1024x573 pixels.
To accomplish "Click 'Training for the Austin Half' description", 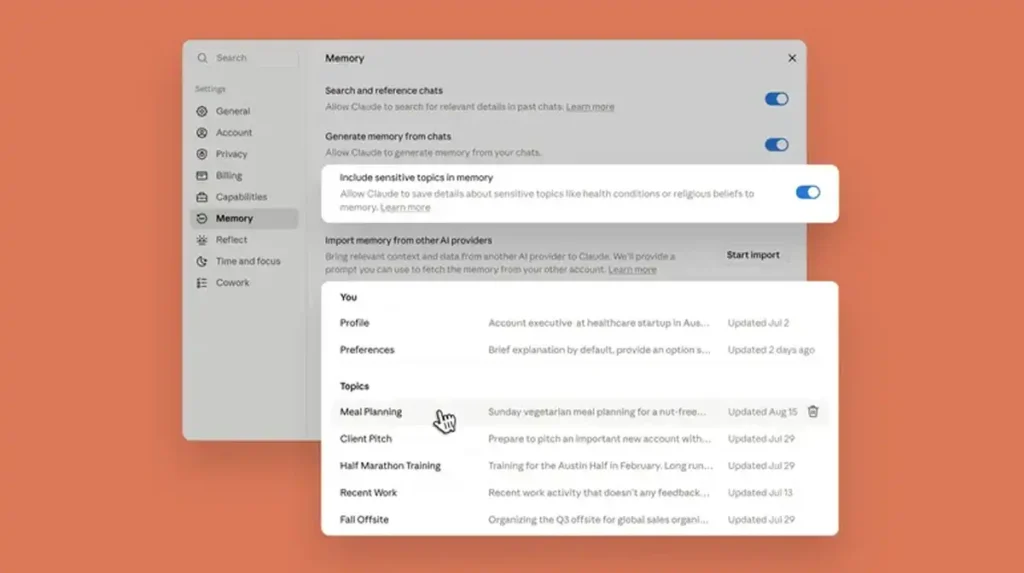I will coord(600,466).
